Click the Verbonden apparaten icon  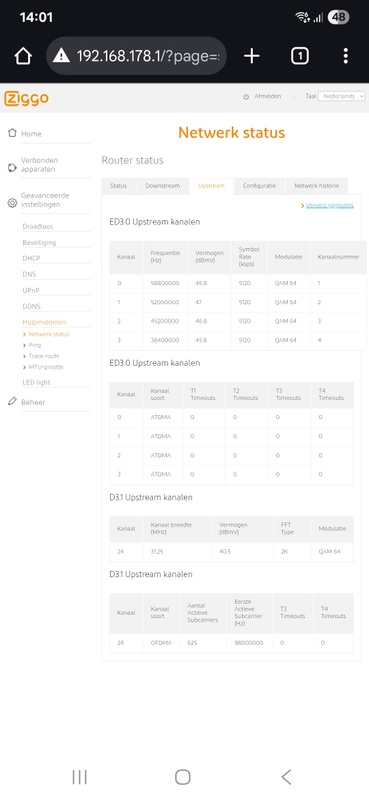(12, 167)
